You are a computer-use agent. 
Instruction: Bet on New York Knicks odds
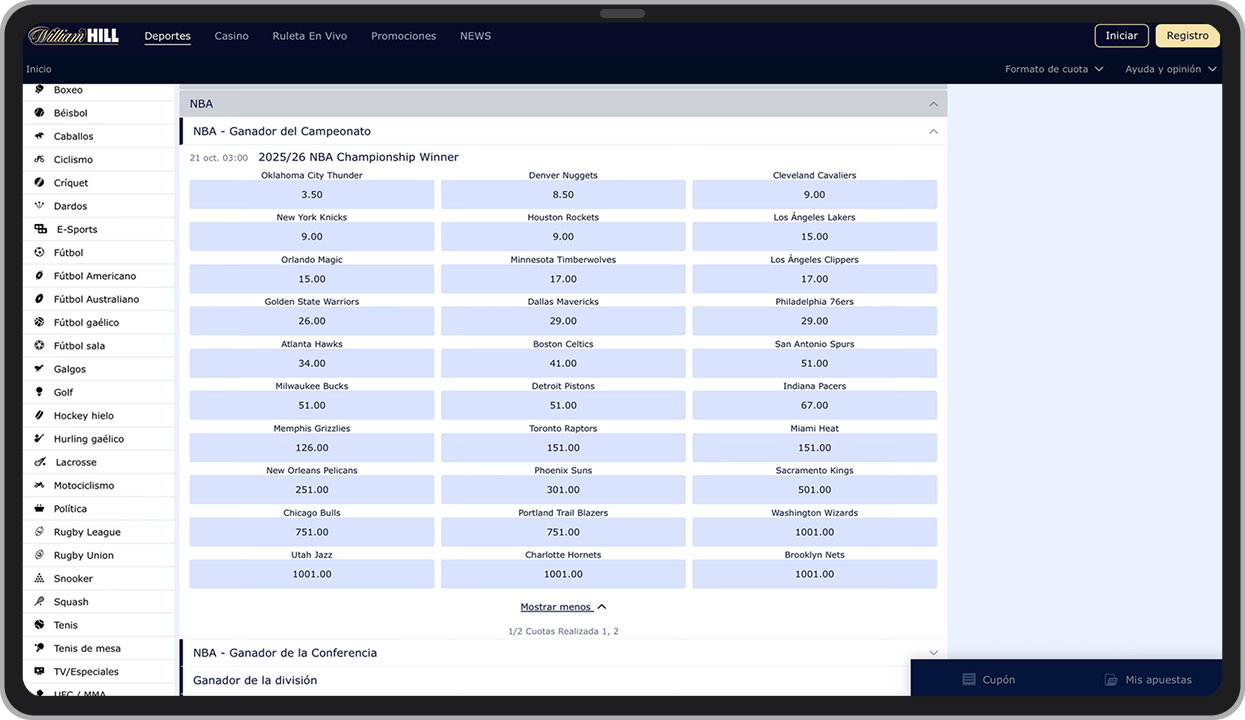(x=312, y=237)
